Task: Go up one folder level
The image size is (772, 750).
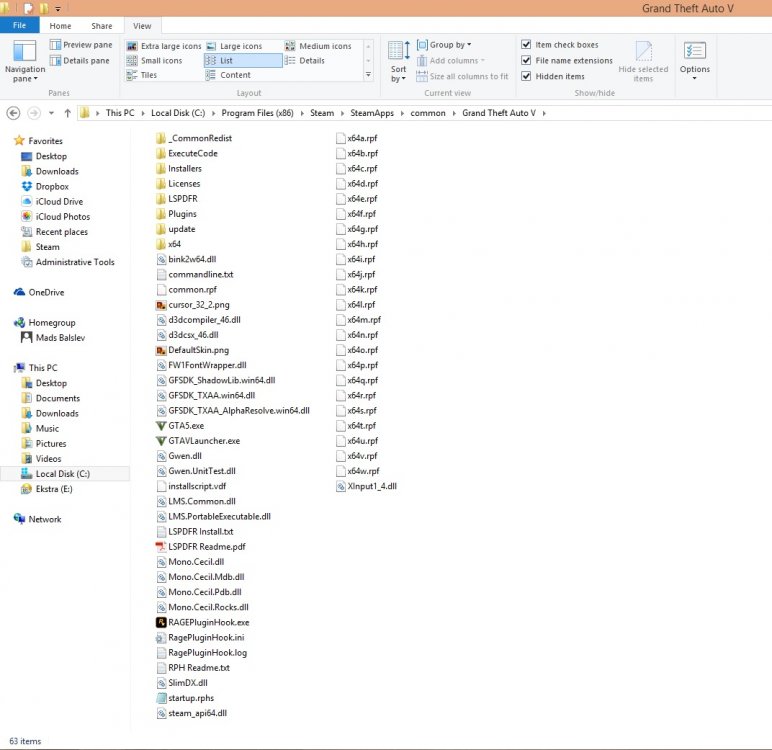Action: (x=67, y=113)
